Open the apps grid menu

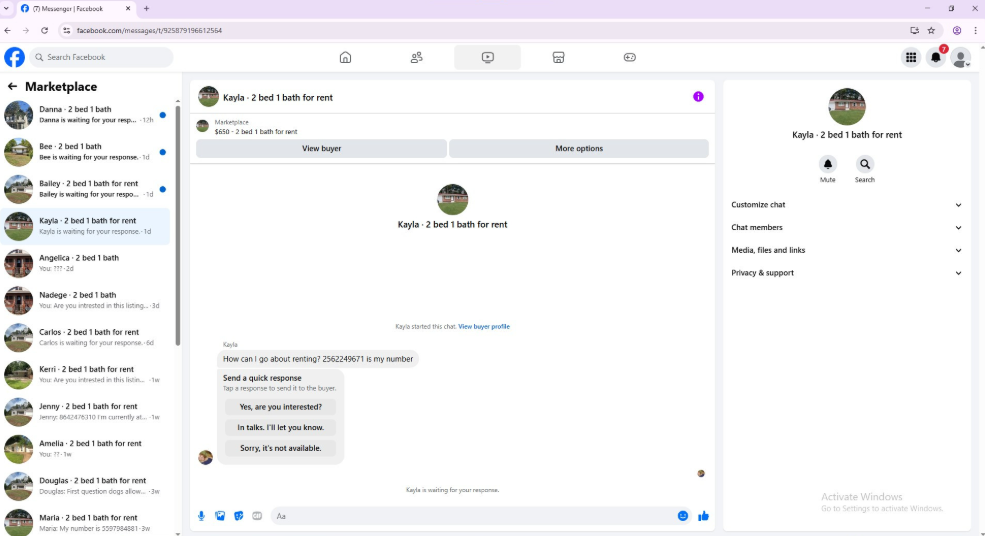911,57
